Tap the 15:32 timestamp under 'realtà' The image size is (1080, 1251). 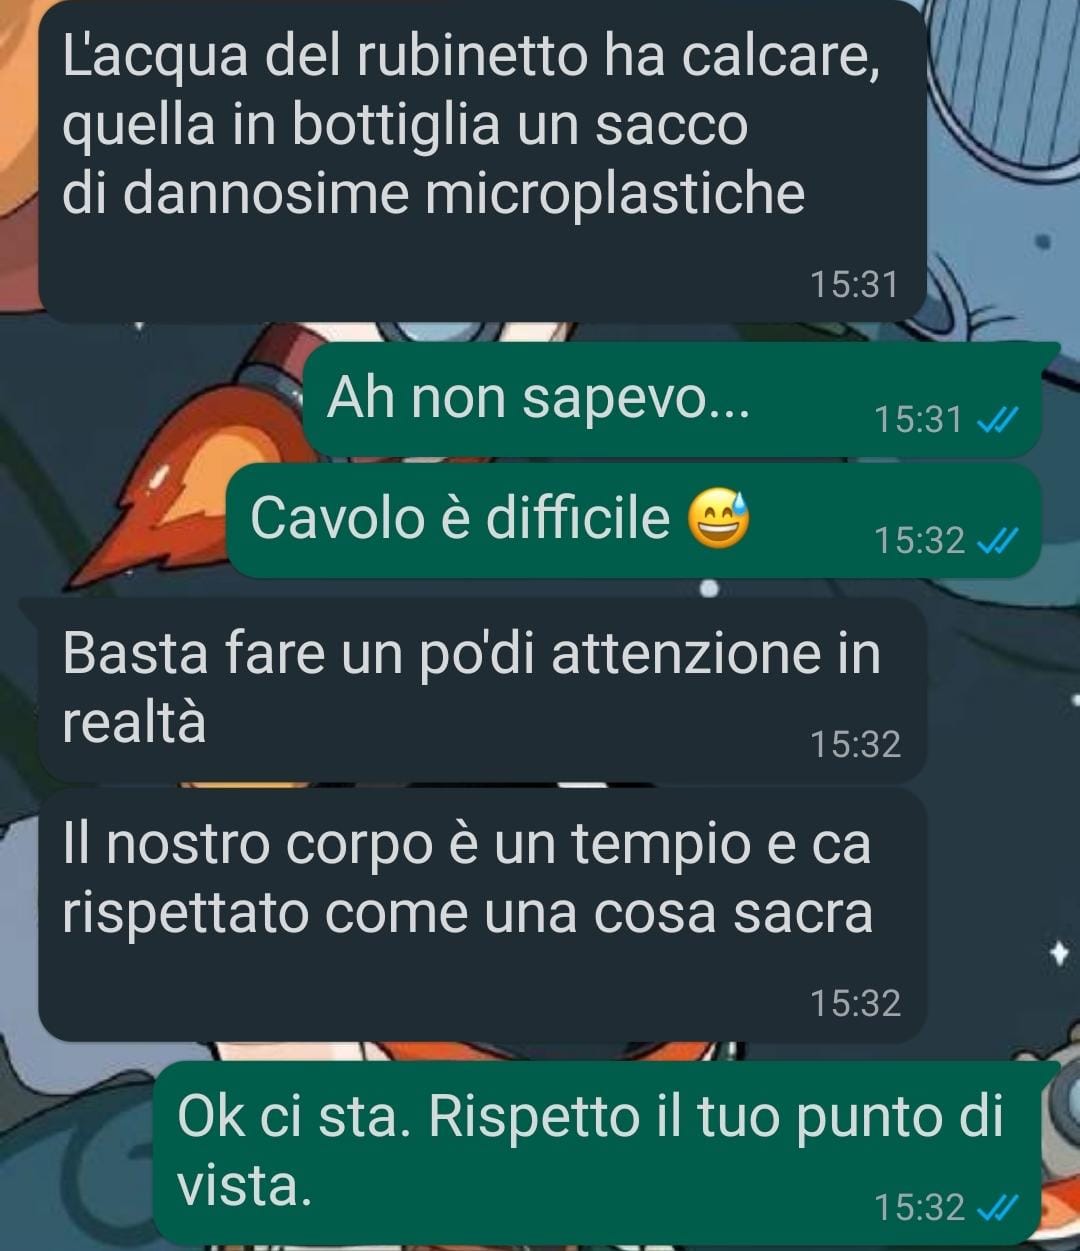(x=855, y=744)
